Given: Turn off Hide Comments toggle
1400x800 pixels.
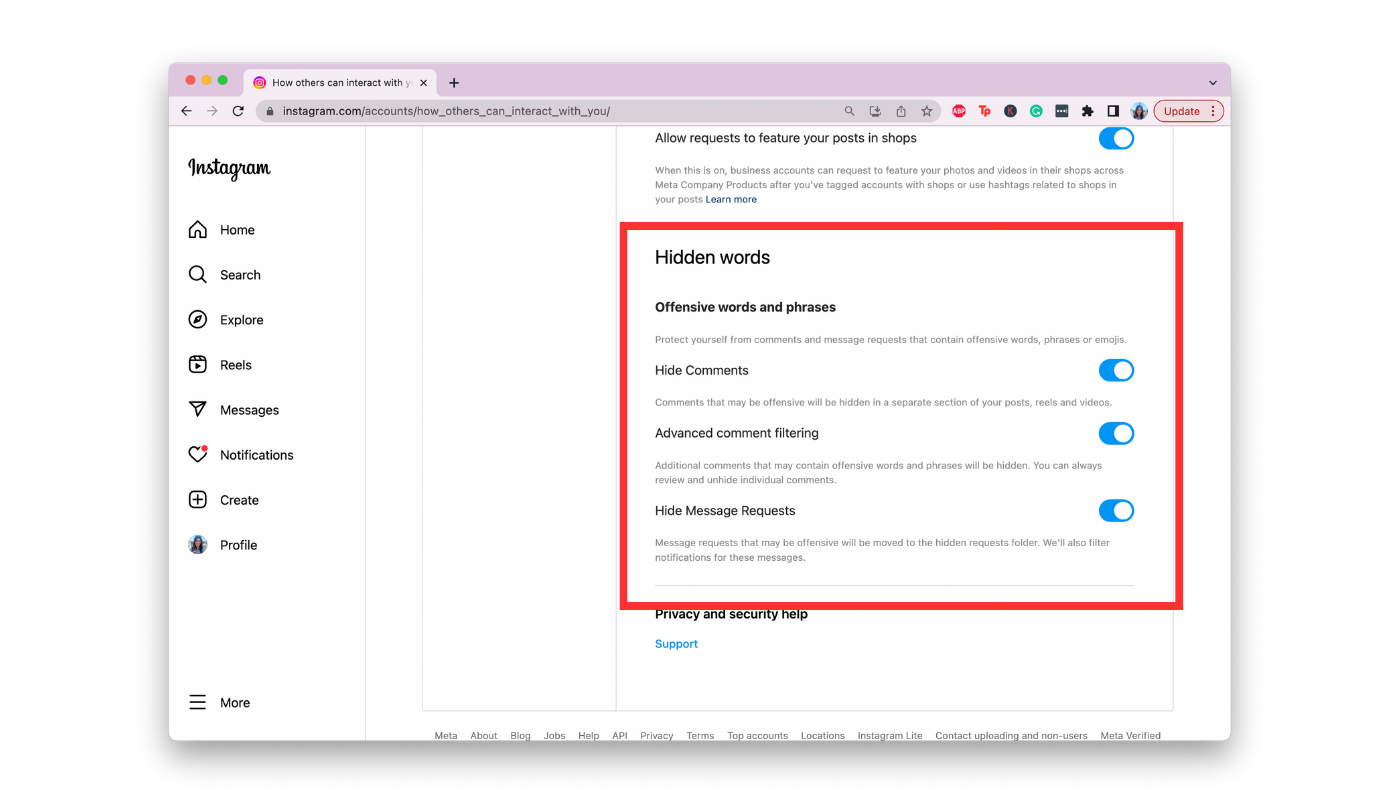Looking at the screenshot, I should coord(1116,370).
